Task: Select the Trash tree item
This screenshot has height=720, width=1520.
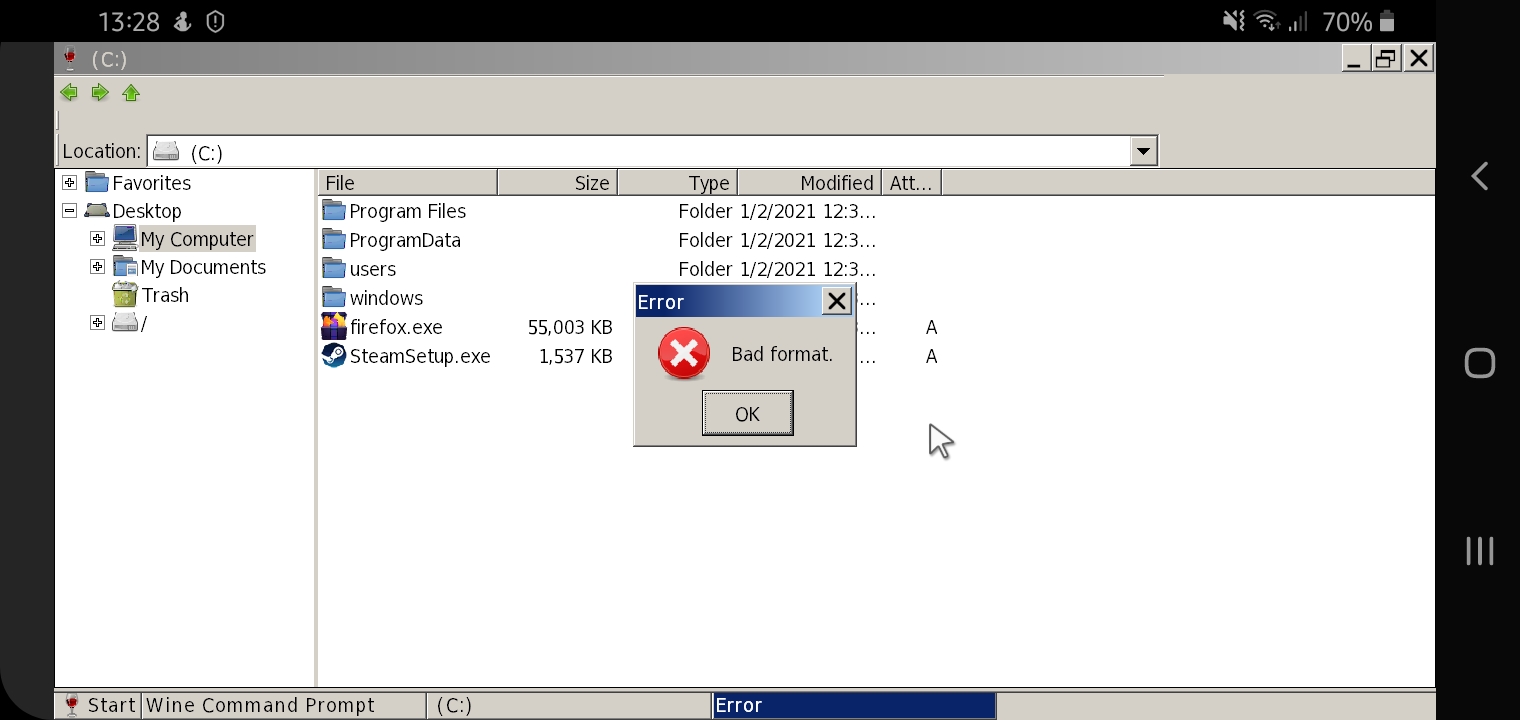Action: [x=165, y=295]
